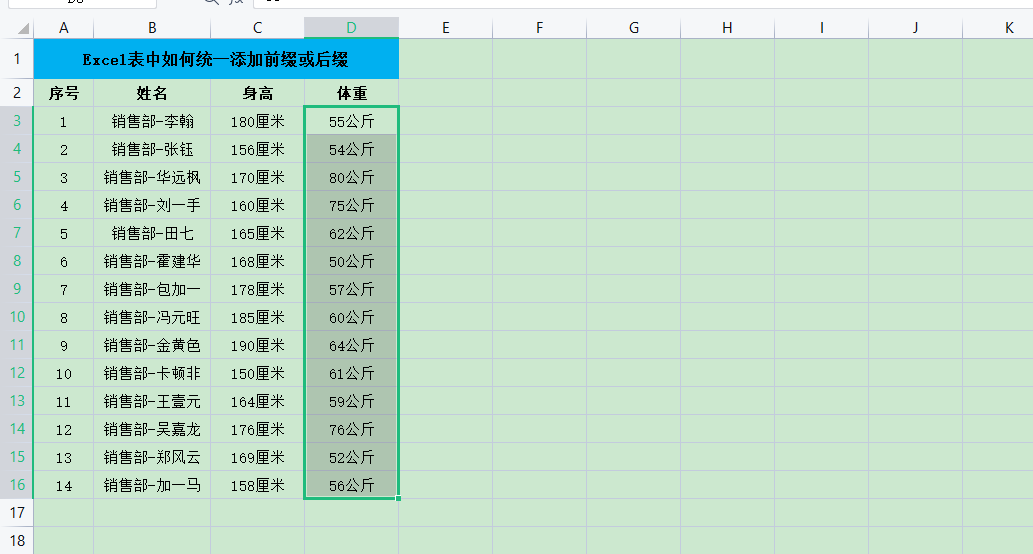Viewport: 1033px width, 554px height.
Task: Click the 57公斤 weight cell
Action: 351,289
